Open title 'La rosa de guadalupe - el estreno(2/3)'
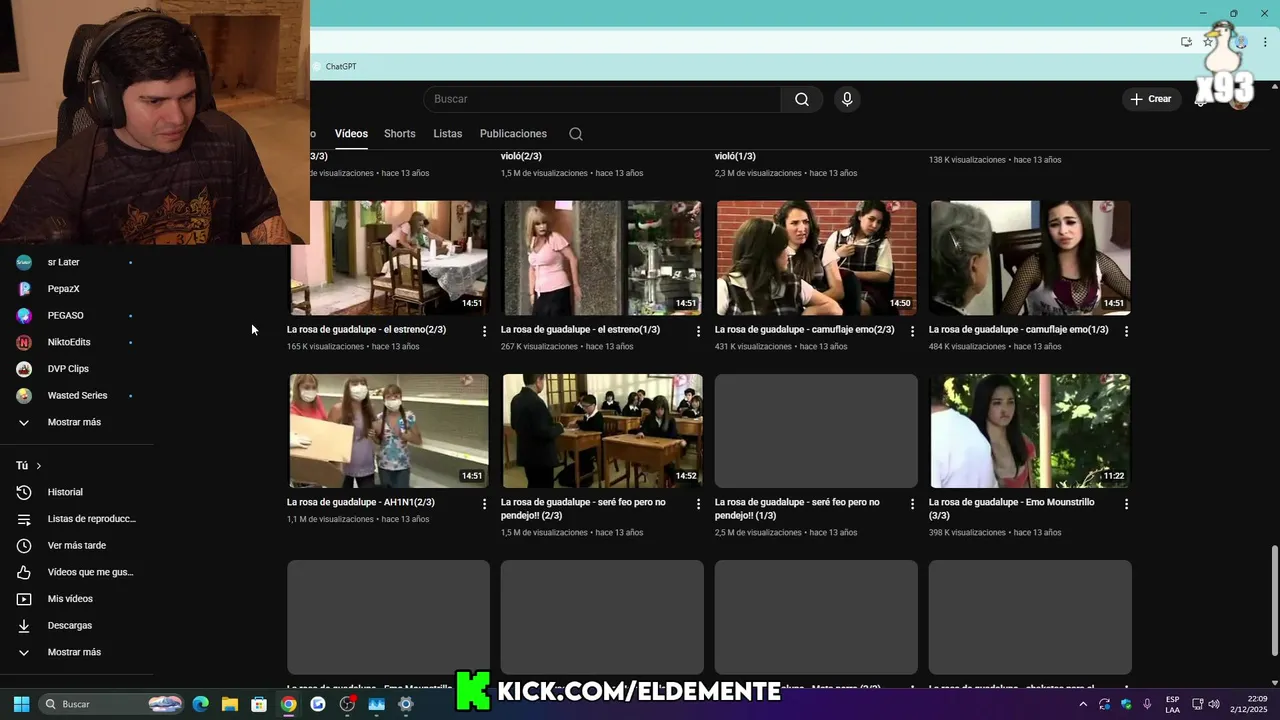This screenshot has height=720, width=1280. tap(366, 329)
